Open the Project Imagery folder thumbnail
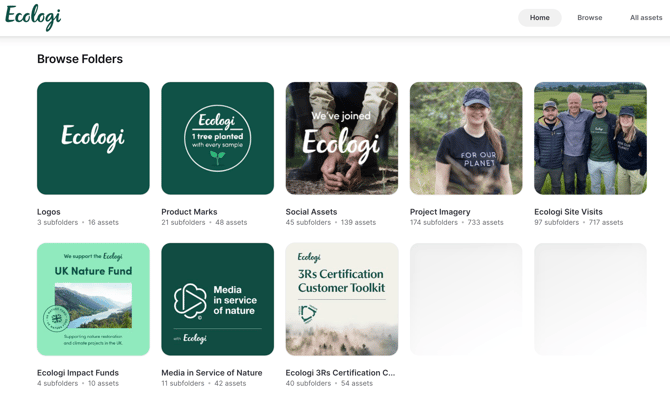The image size is (670, 401). [466, 138]
